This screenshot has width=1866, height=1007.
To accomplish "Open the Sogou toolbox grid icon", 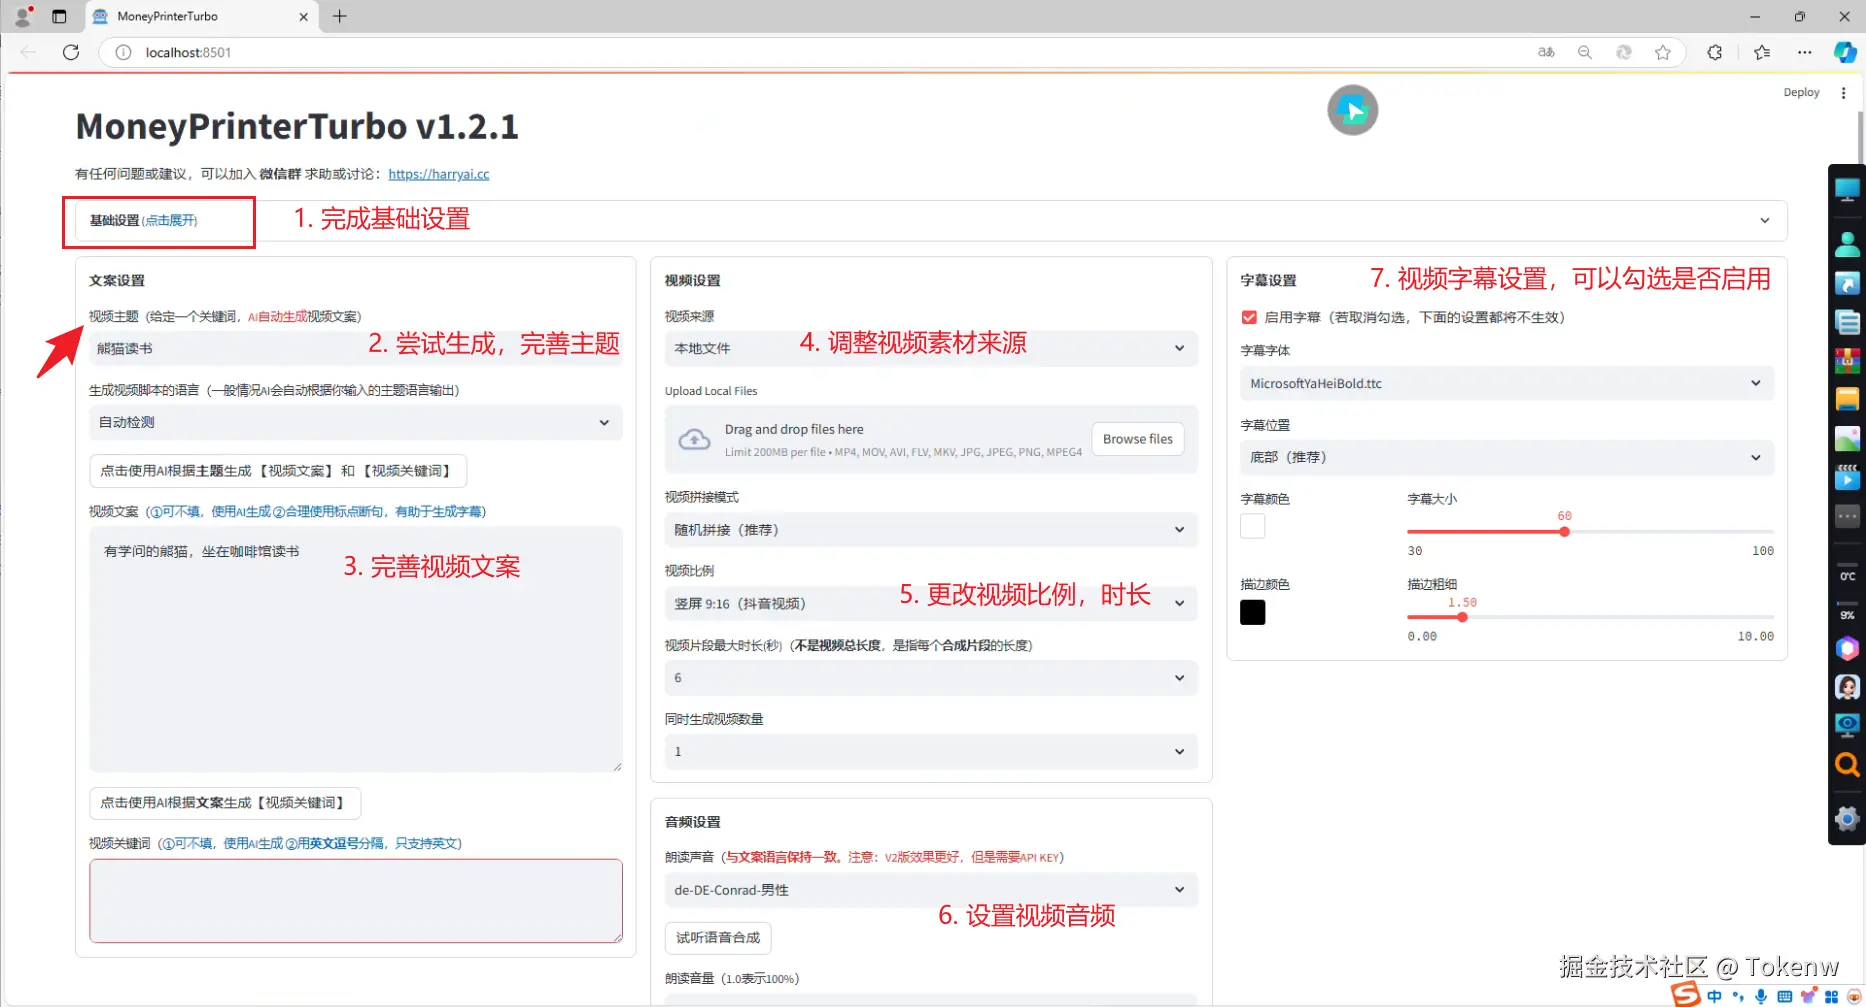I will (x=1831, y=996).
